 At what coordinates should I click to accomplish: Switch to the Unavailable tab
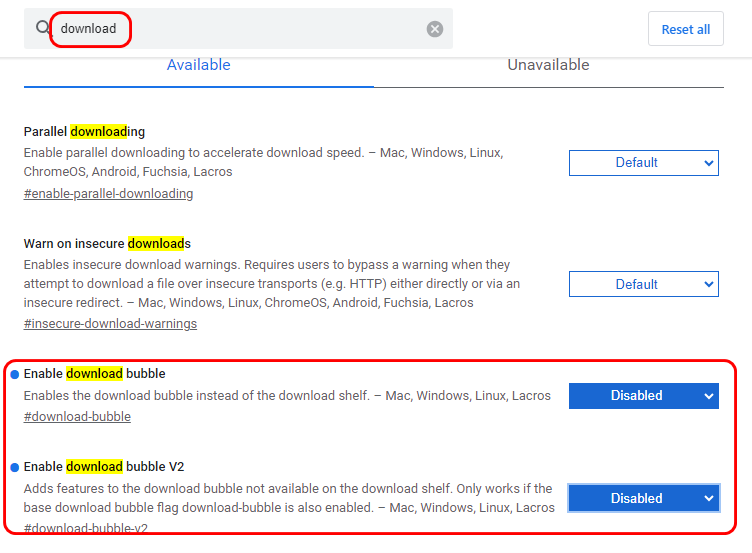548,65
